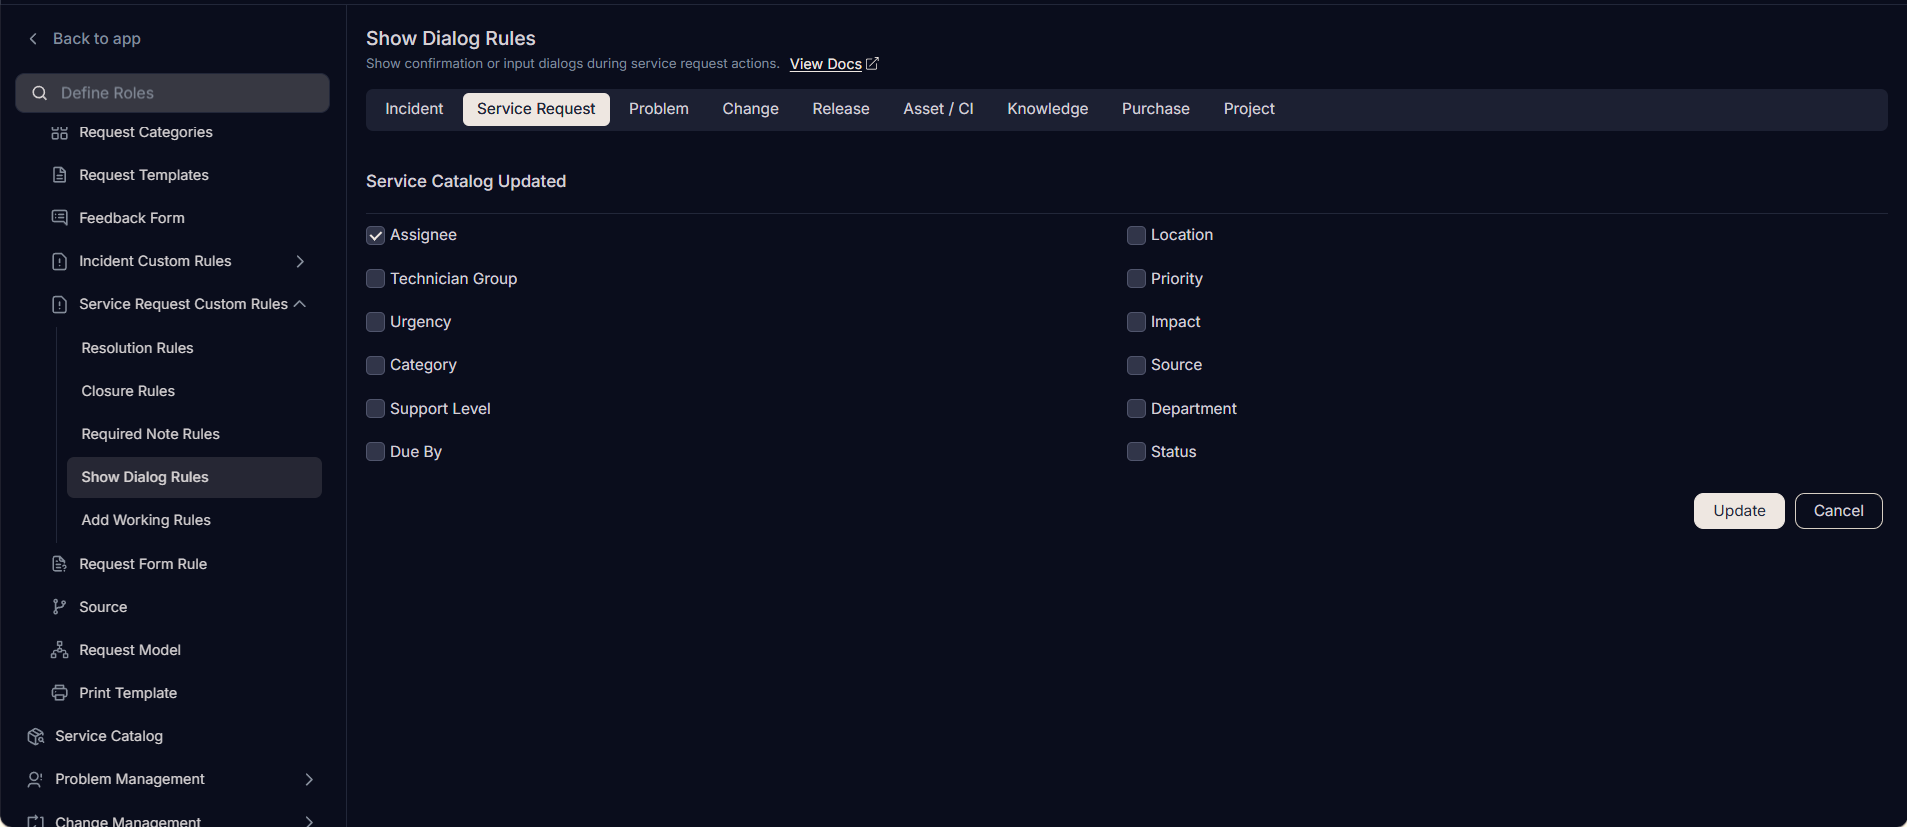The width and height of the screenshot is (1907, 827).
Task: Toggle the Status checkbox
Action: (1136, 452)
